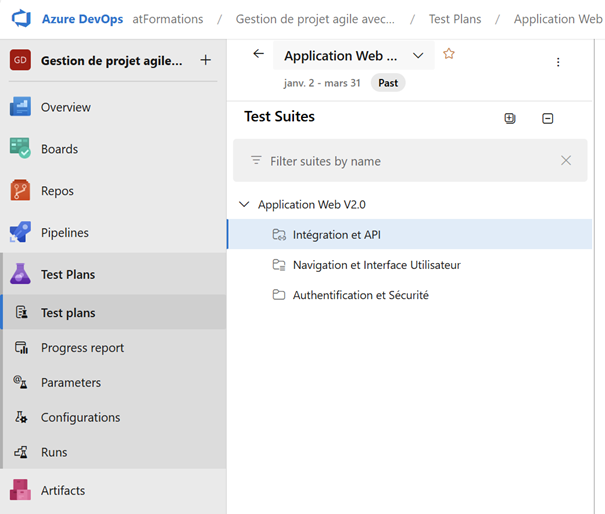
Task: Open Pipelines in the sidebar
Action: pyautogui.click(x=64, y=233)
